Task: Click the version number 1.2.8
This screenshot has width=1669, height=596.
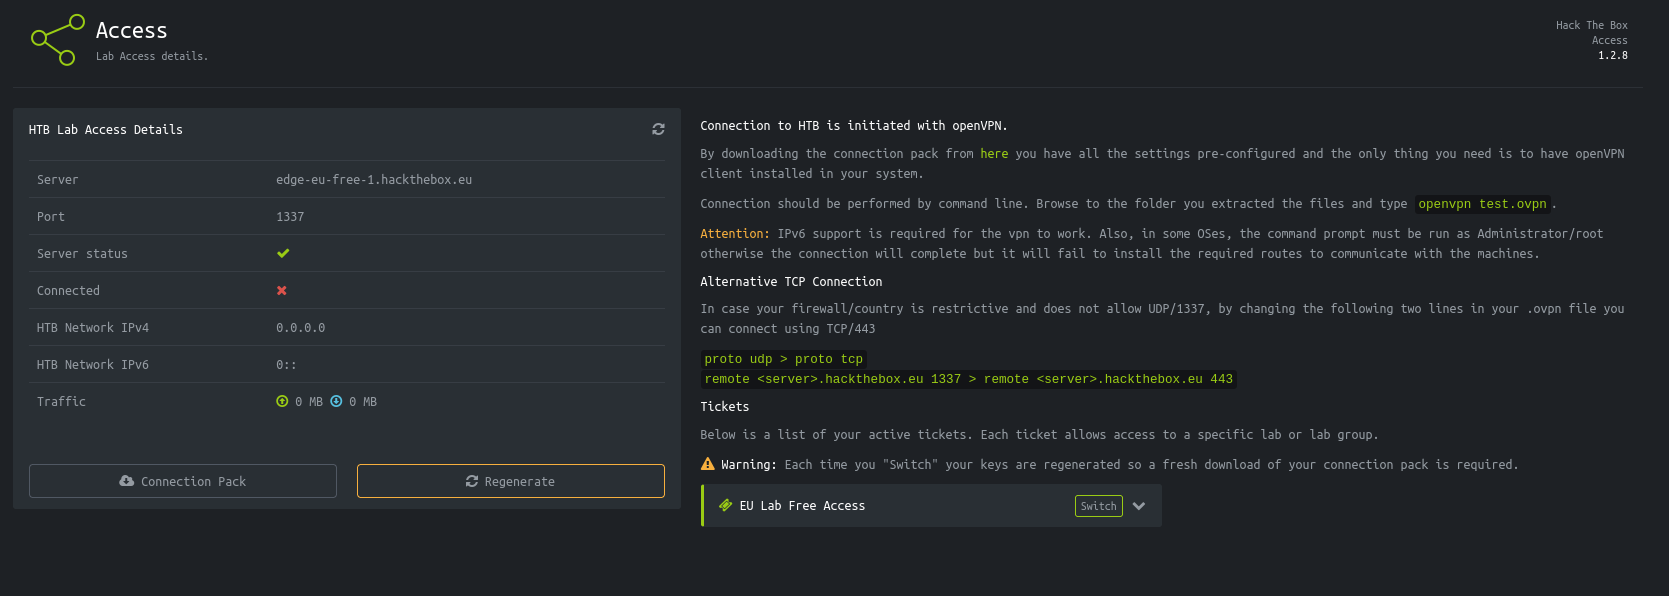Action: pos(1613,56)
